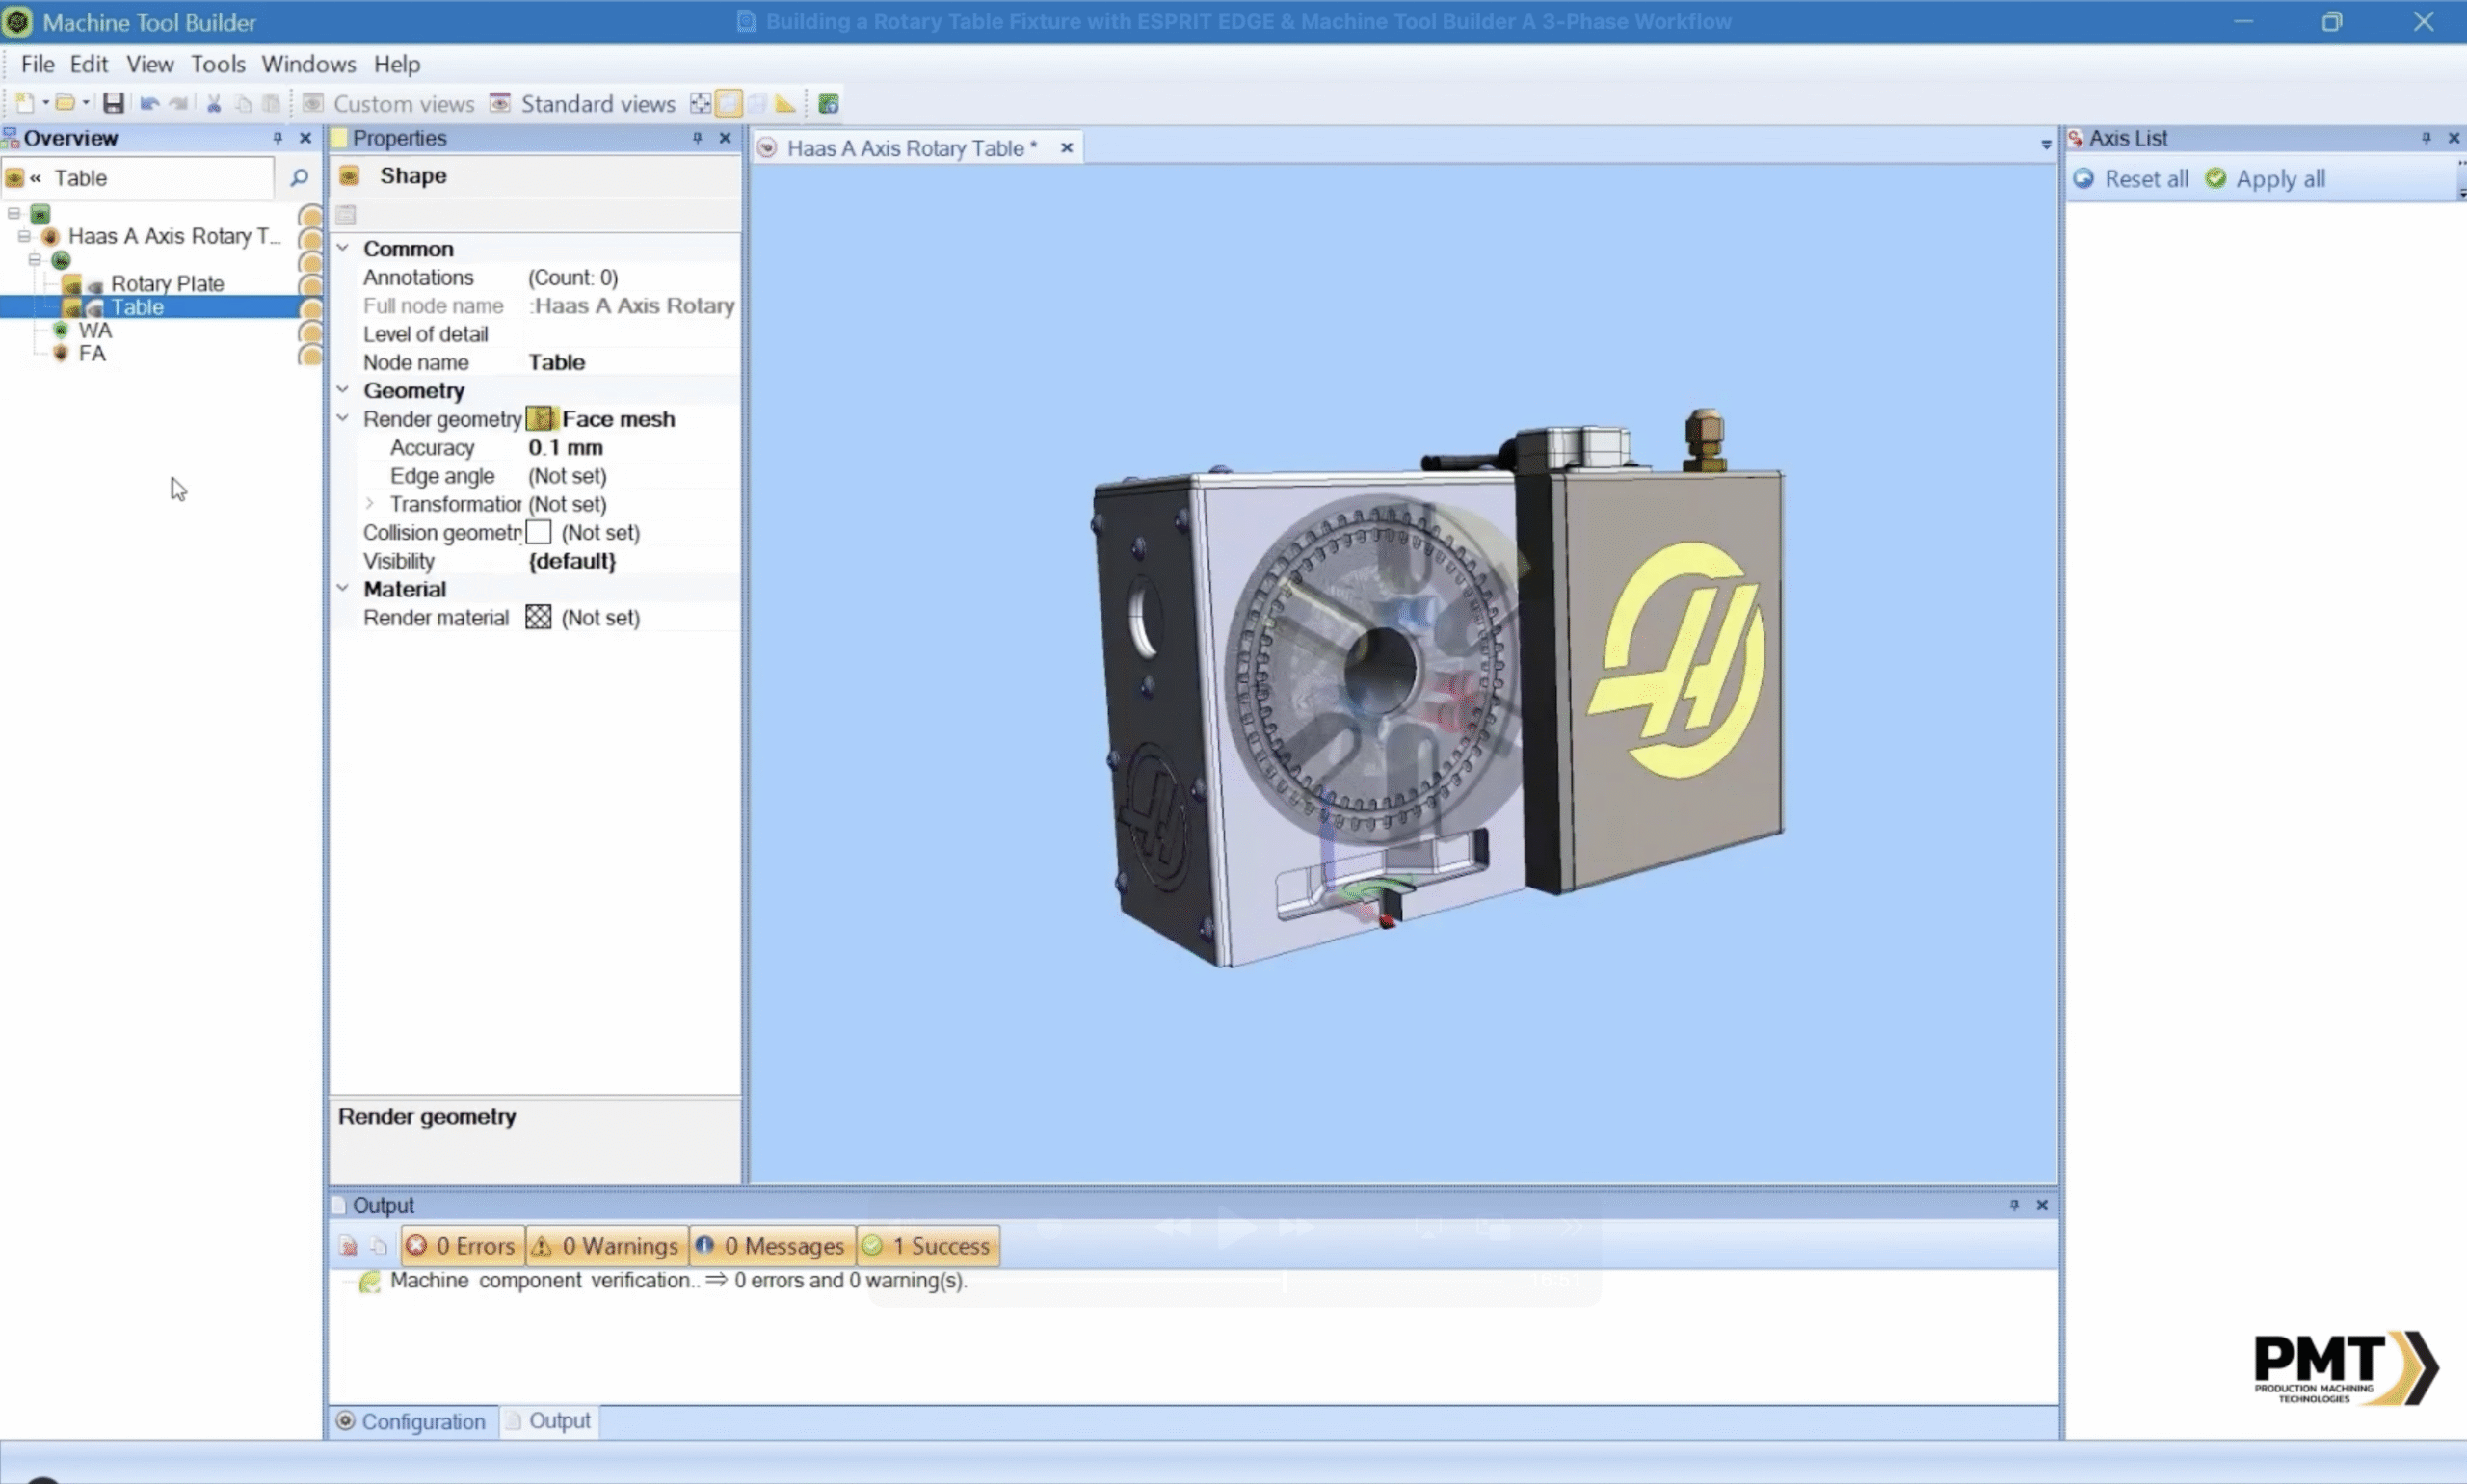The image size is (2467, 1484).
Task: Open the Standard views eye icon
Action: (500, 103)
